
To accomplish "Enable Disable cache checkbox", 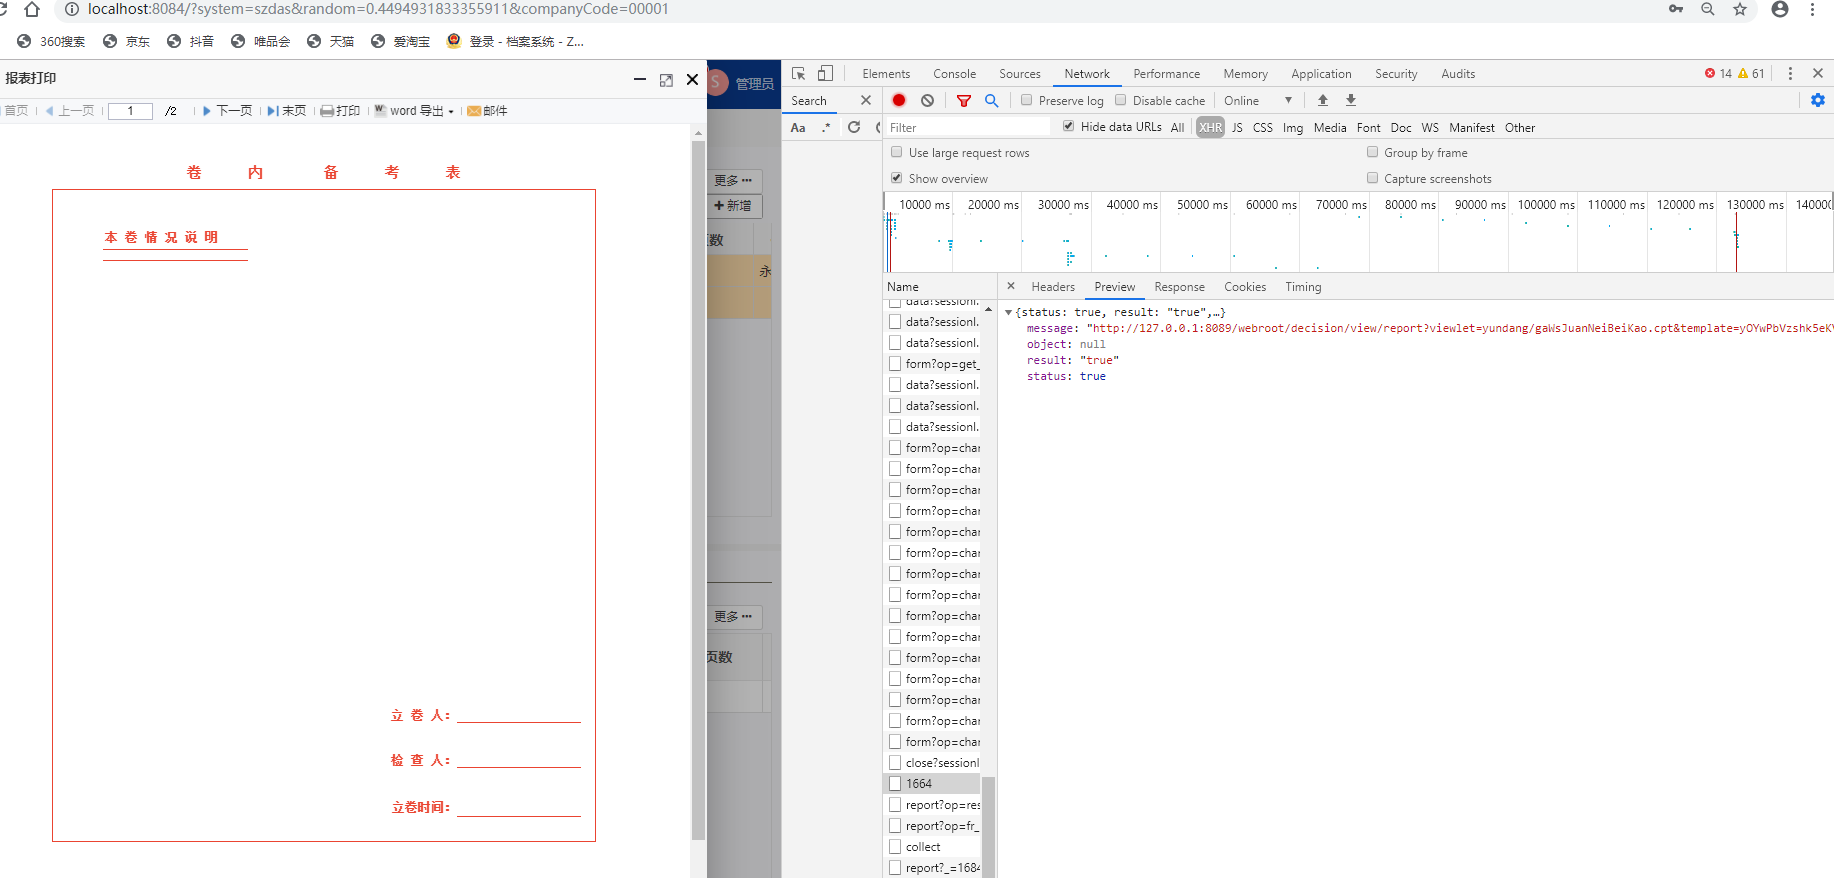I will [1120, 100].
